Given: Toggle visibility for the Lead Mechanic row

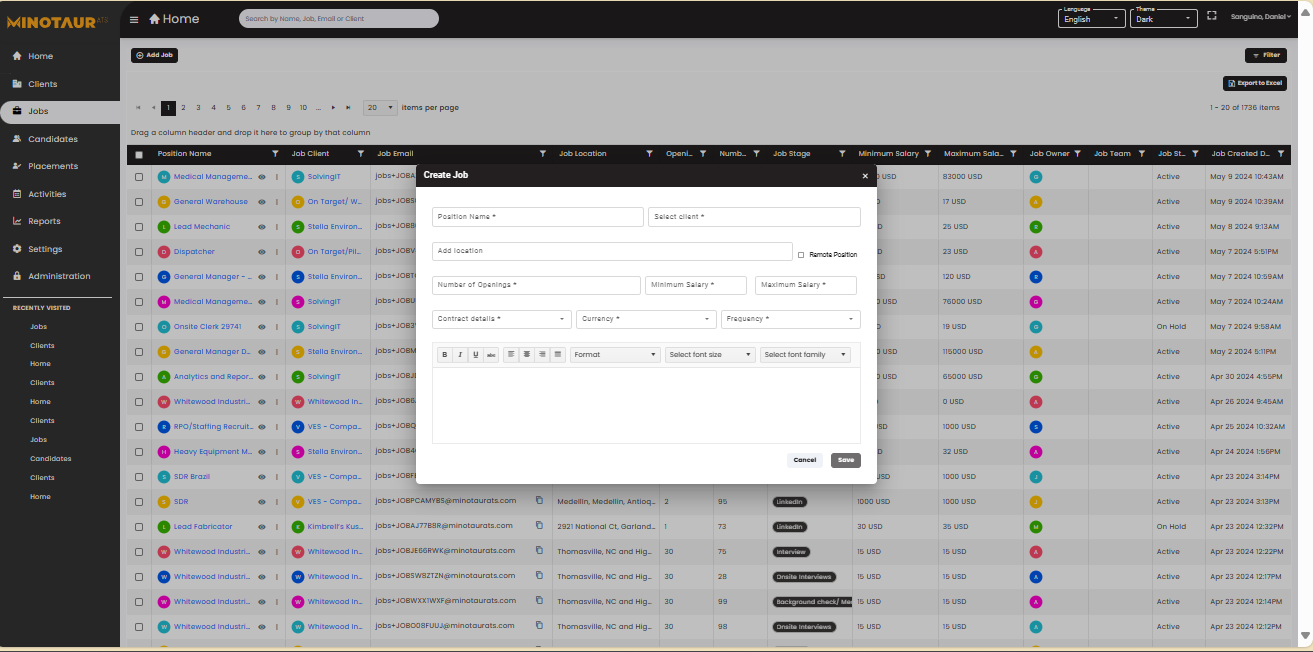Looking at the screenshot, I should (262, 226).
